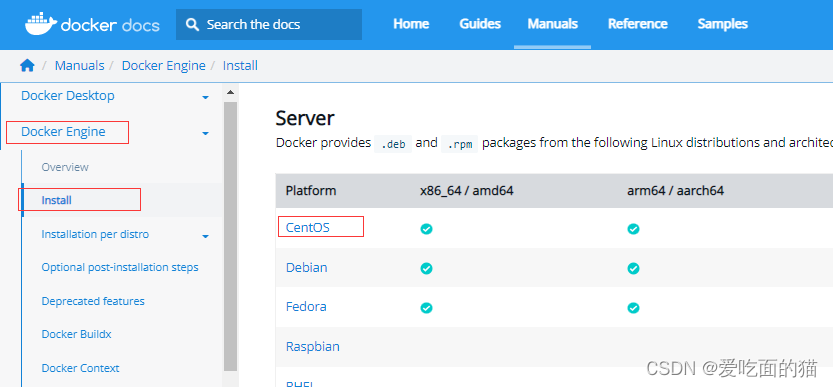
Task: Open the Samples navigation tab
Action: click(722, 24)
